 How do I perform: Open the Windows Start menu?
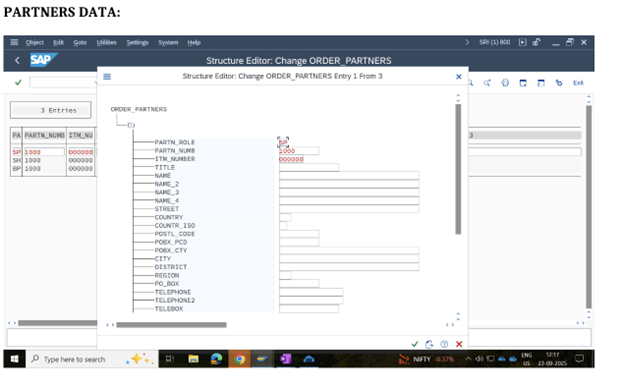[14, 359]
